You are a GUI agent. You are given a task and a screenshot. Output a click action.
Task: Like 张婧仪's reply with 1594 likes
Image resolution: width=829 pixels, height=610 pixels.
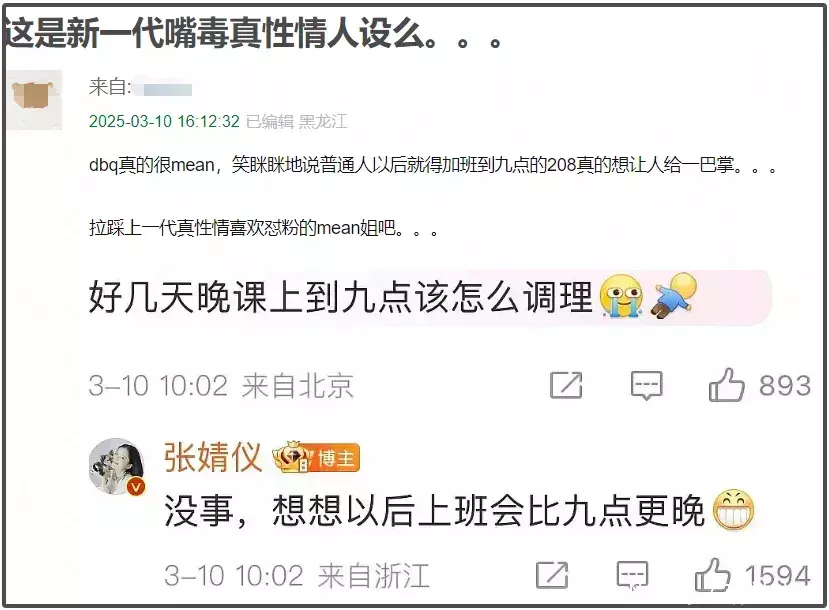(x=713, y=575)
